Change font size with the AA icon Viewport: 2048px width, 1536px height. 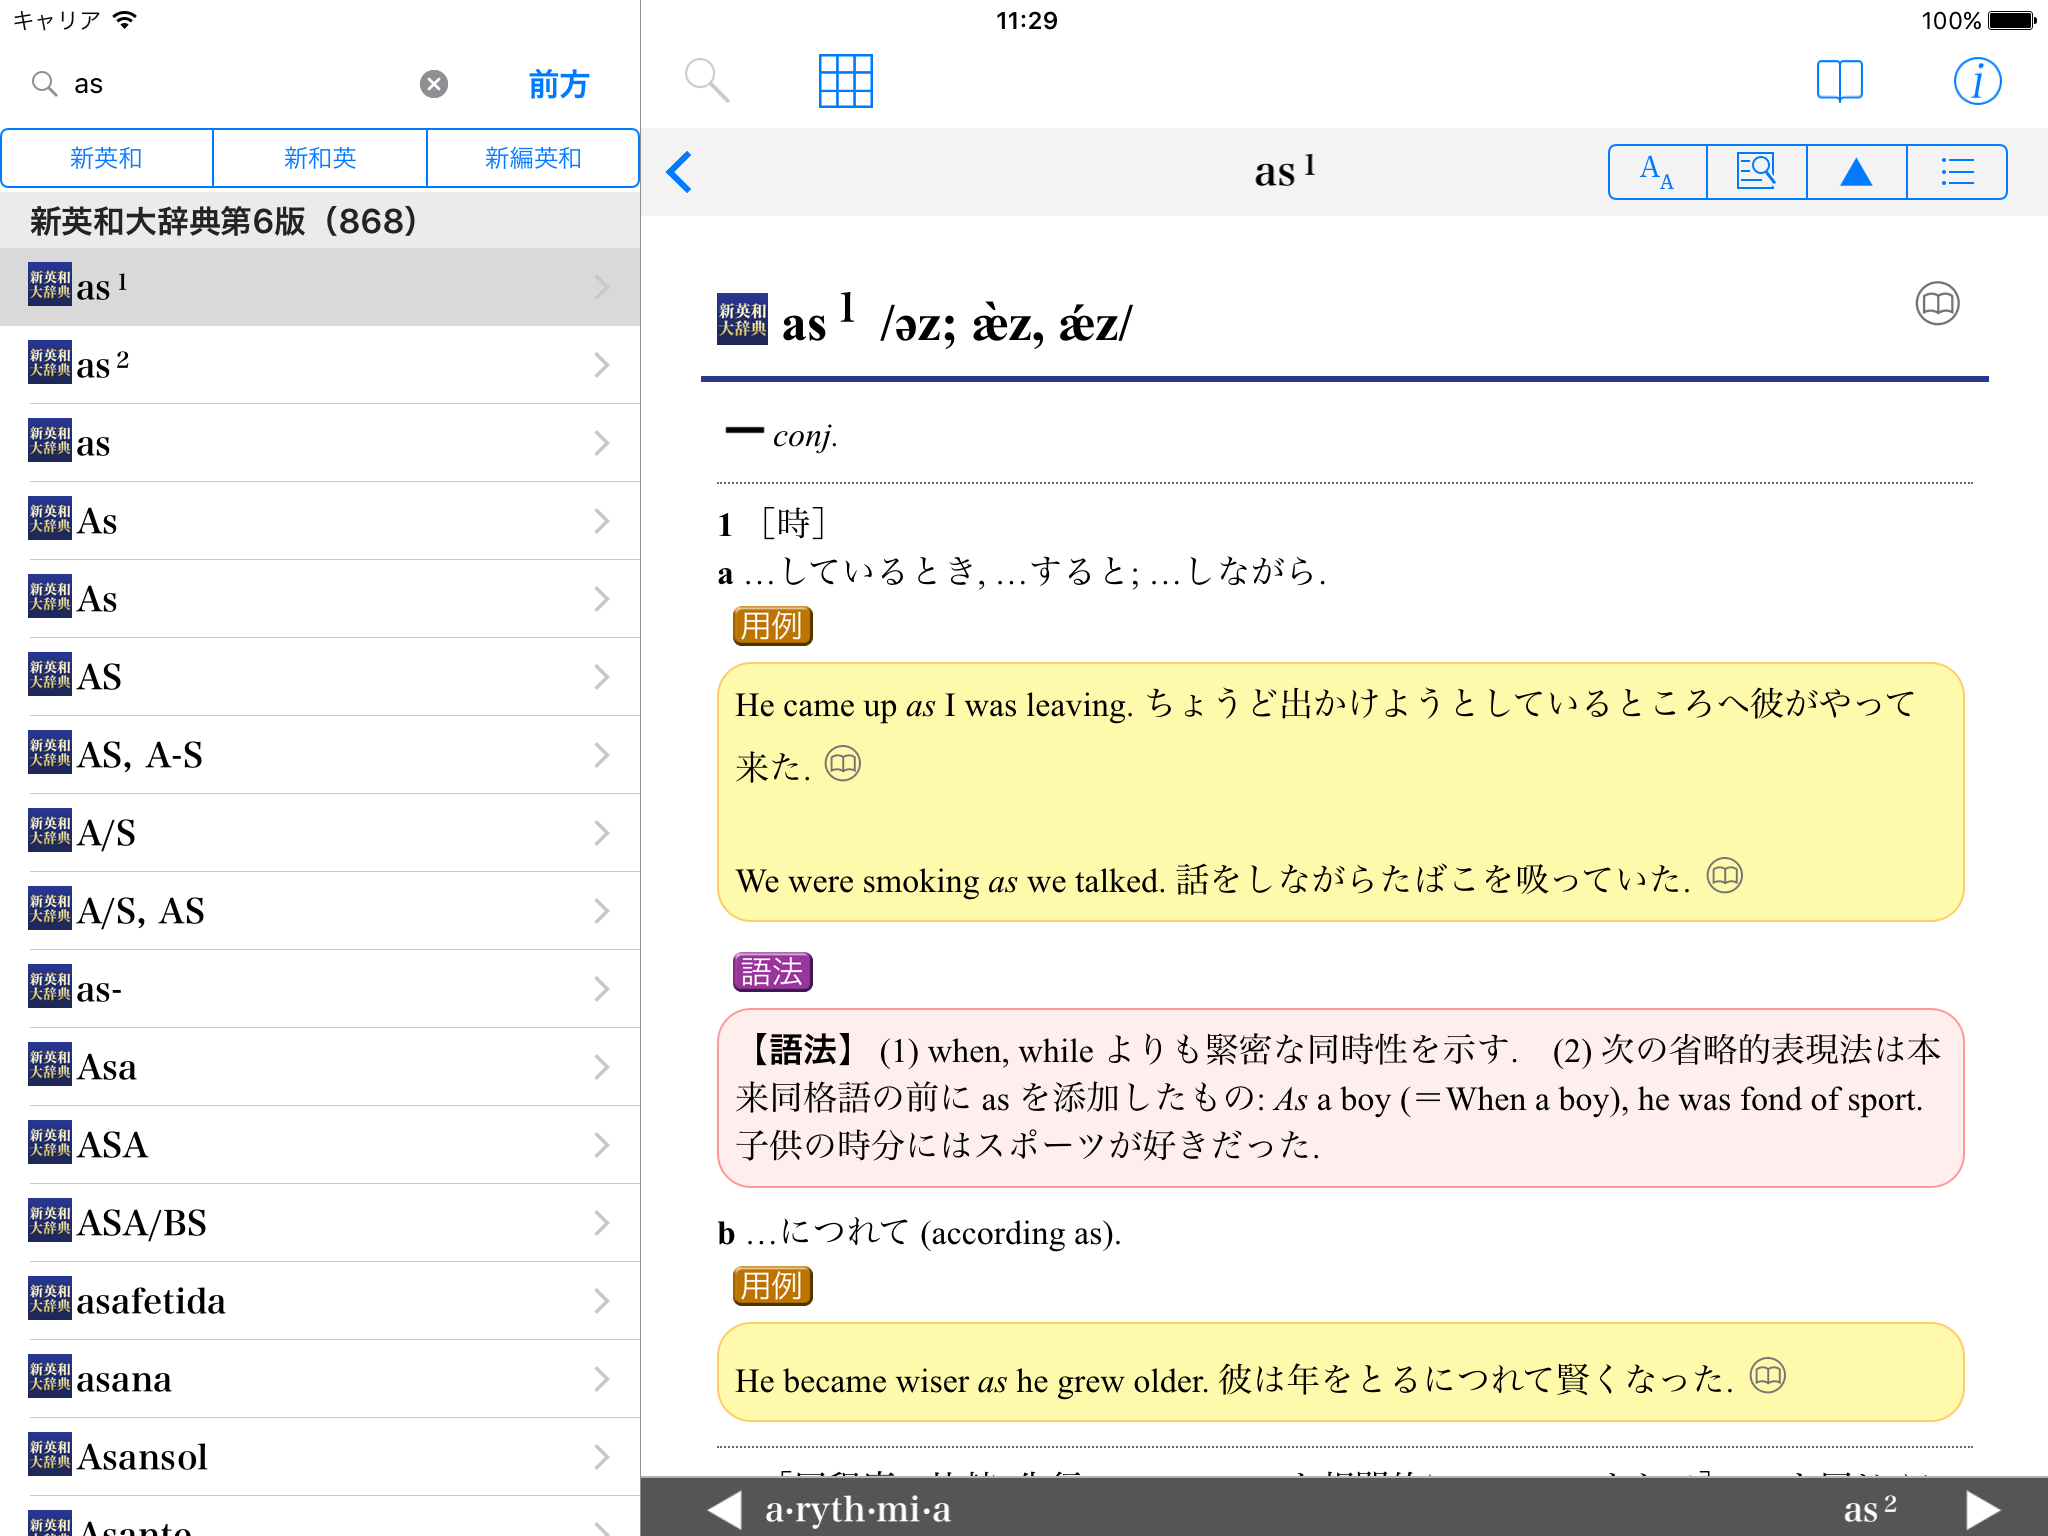[x=1657, y=172]
